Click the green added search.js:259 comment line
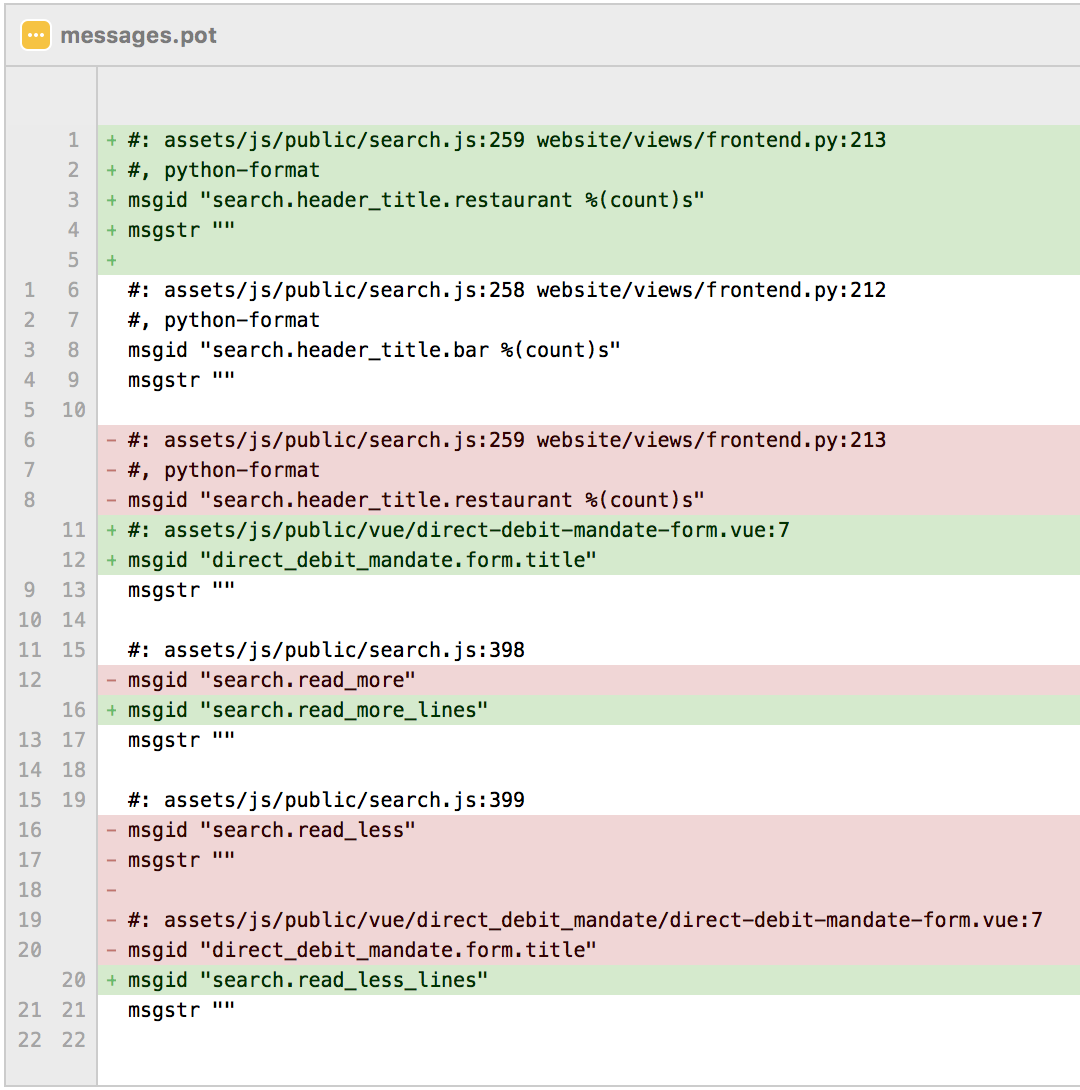The height and width of the screenshot is (1090, 1080). [506, 140]
